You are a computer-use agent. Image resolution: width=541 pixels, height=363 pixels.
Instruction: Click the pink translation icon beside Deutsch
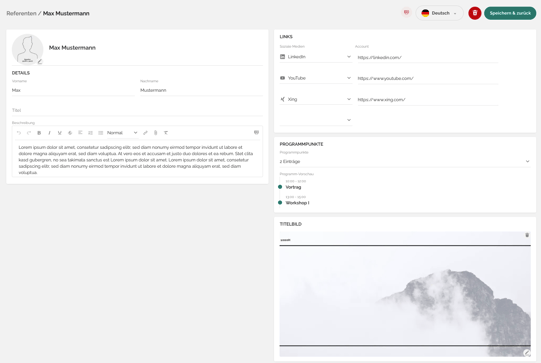tap(406, 13)
